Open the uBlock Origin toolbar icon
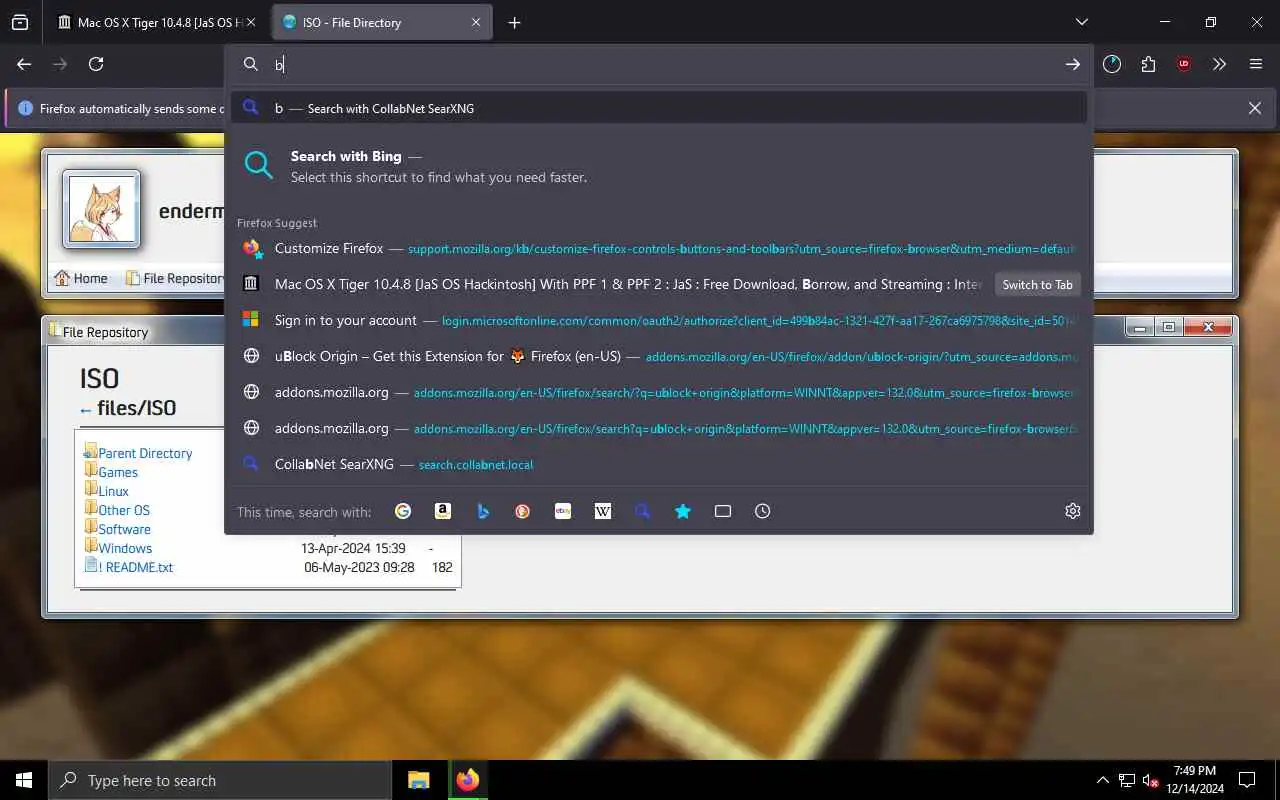The width and height of the screenshot is (1280, 800). [x=1184, y=64]
